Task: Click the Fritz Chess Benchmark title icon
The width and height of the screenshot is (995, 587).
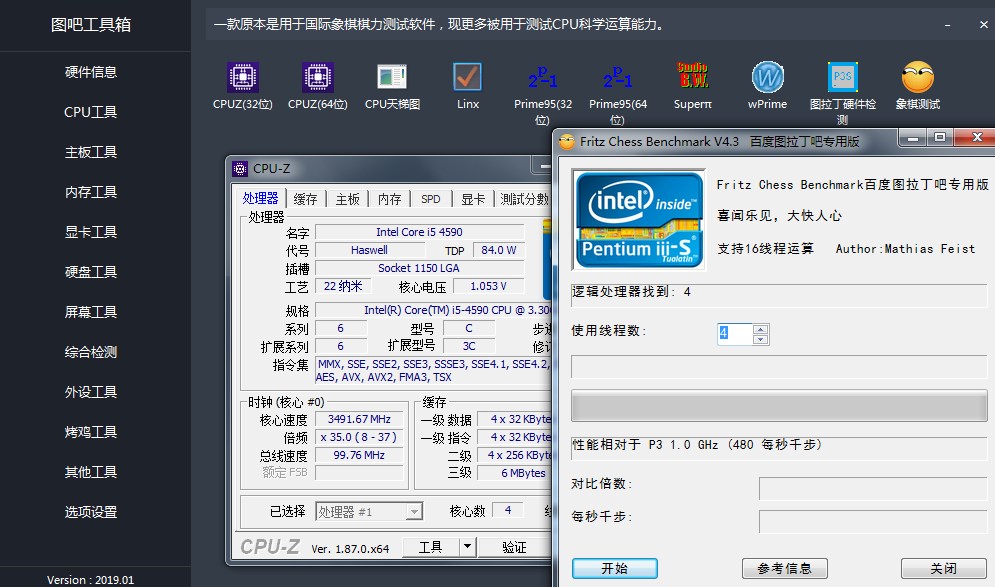Action: point(566,142)
